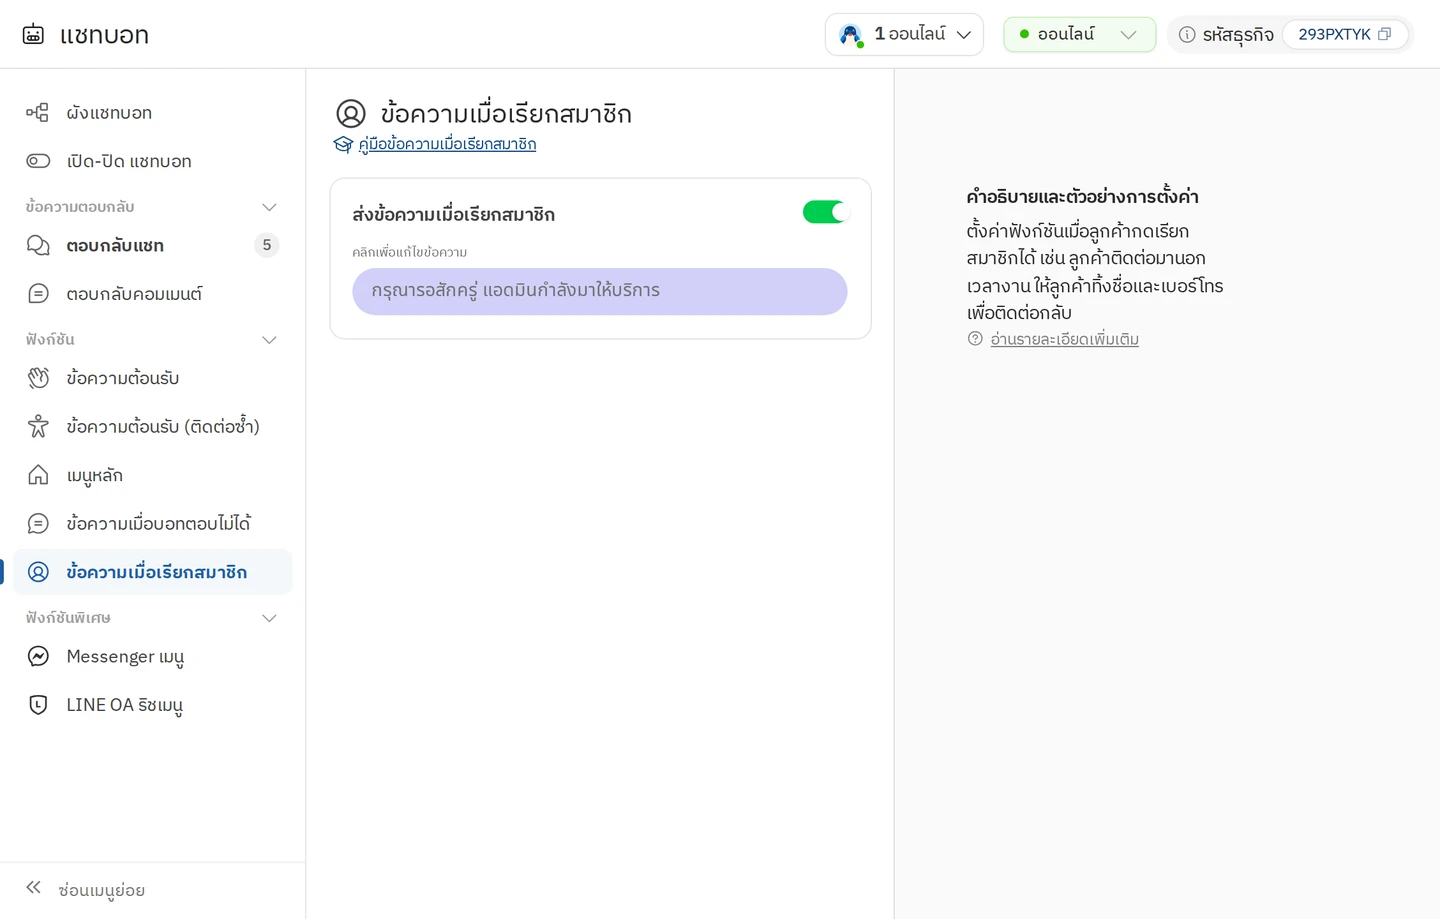
Task: Open ข้อความต้อนรับ (ติดต่อซ้ำ) menu item
Action: coord(152,427)
